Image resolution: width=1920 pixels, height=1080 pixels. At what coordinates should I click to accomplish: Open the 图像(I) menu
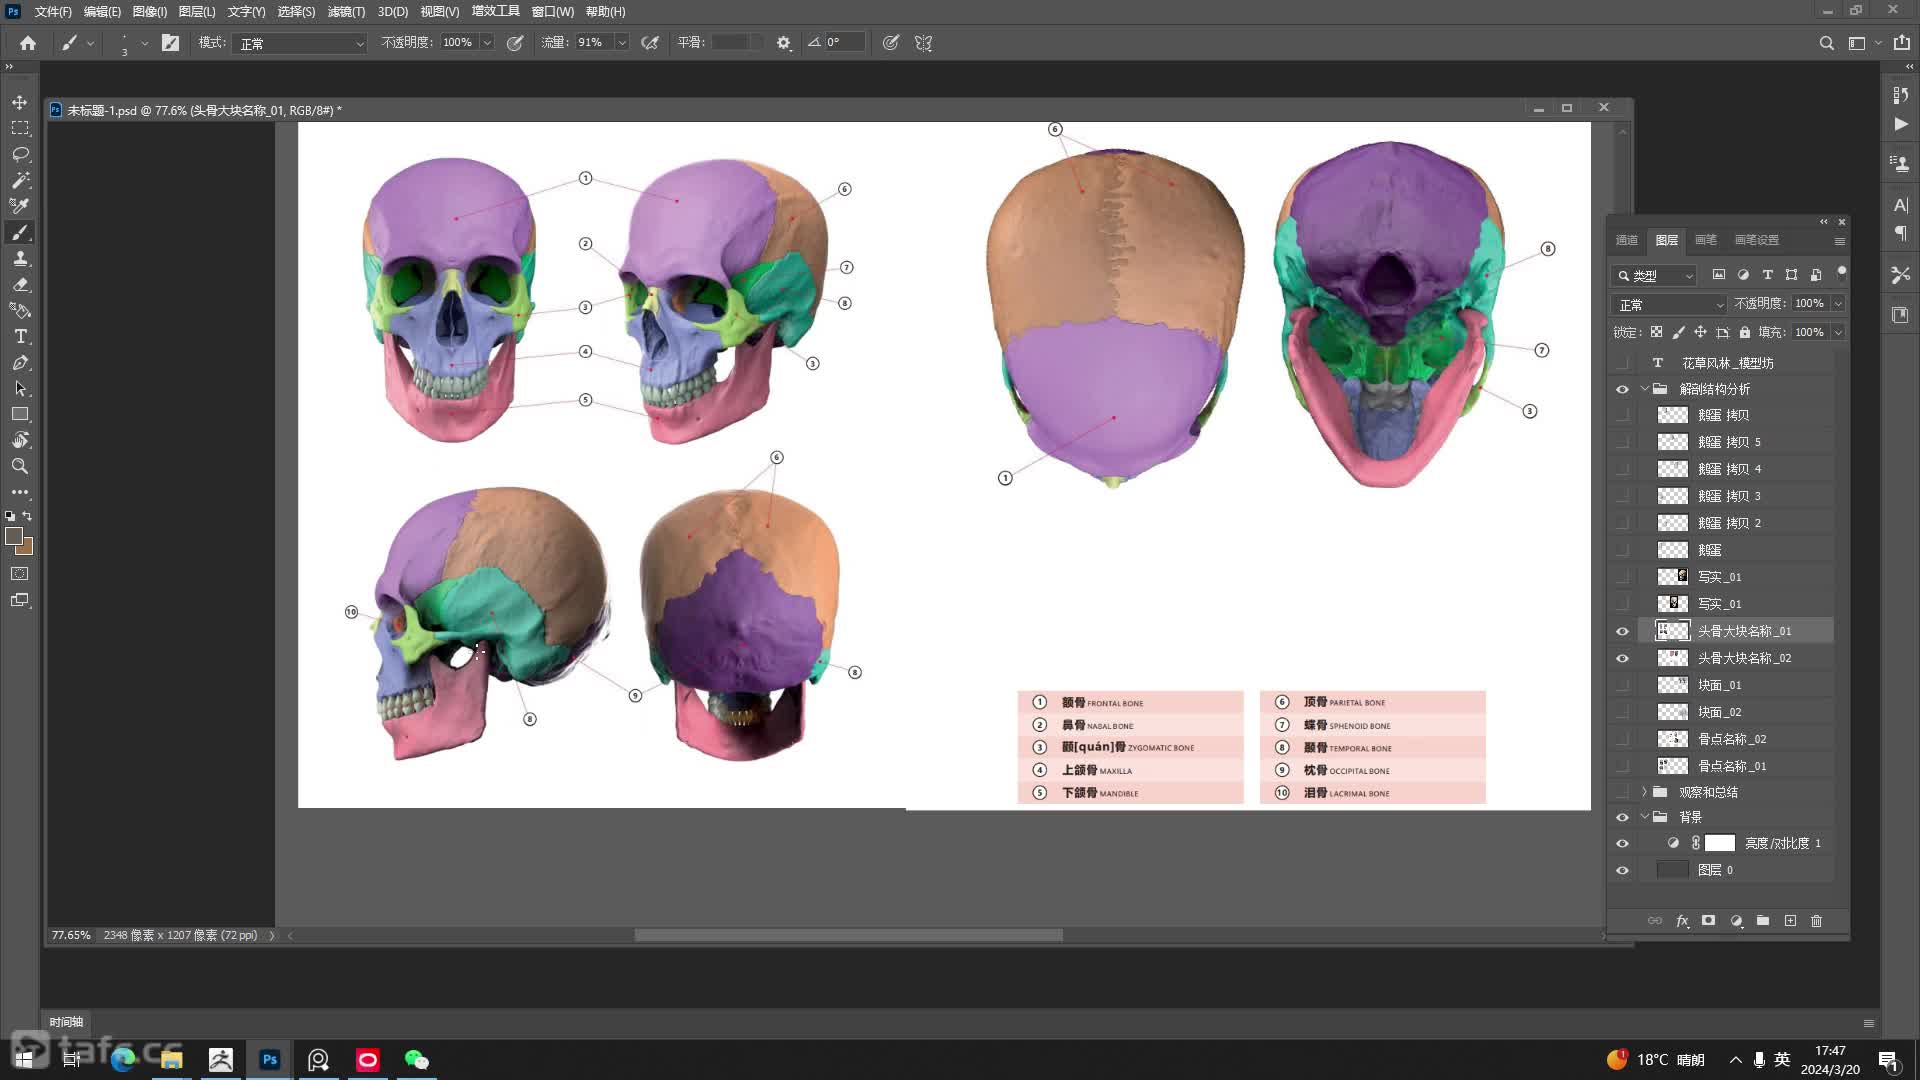[x=150, y=12]
